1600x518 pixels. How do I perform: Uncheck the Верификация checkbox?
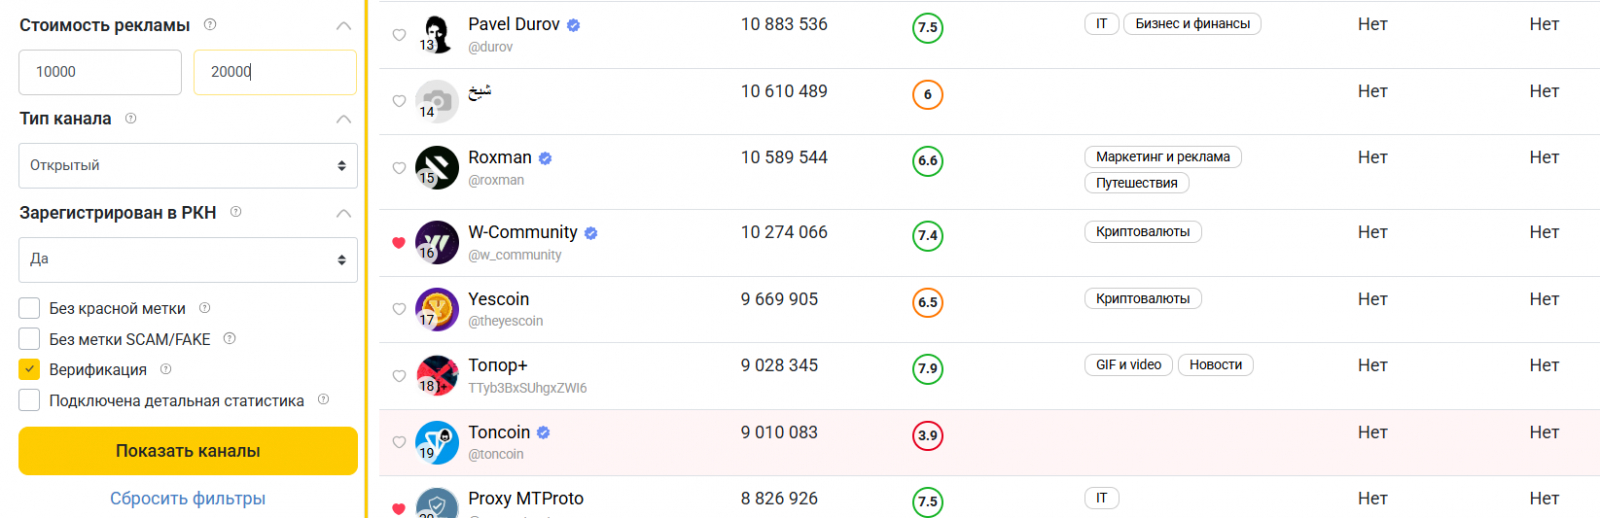point(30,369)
